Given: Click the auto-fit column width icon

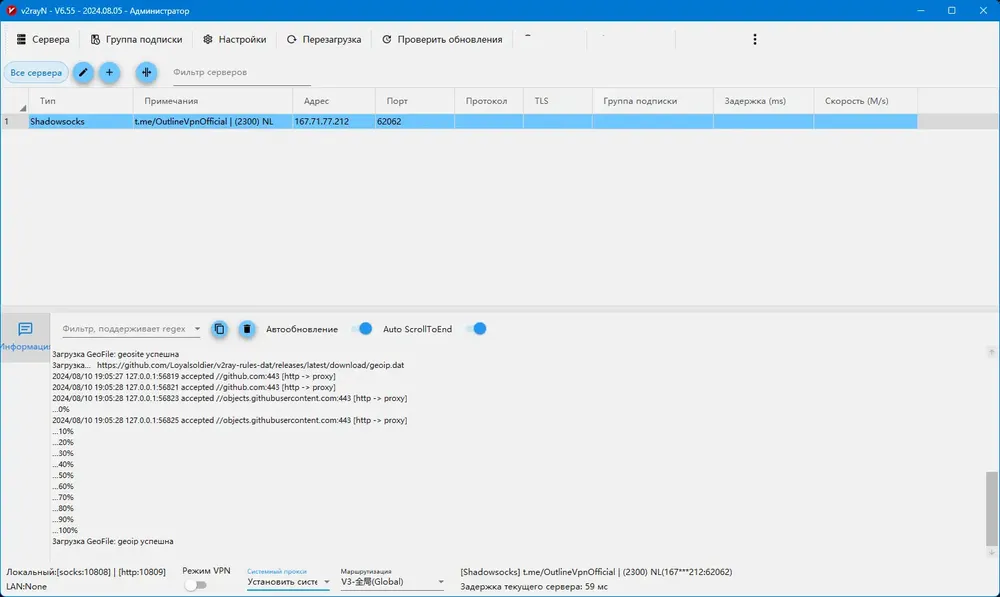Looking at the screenshot, I should coord(146,73).
